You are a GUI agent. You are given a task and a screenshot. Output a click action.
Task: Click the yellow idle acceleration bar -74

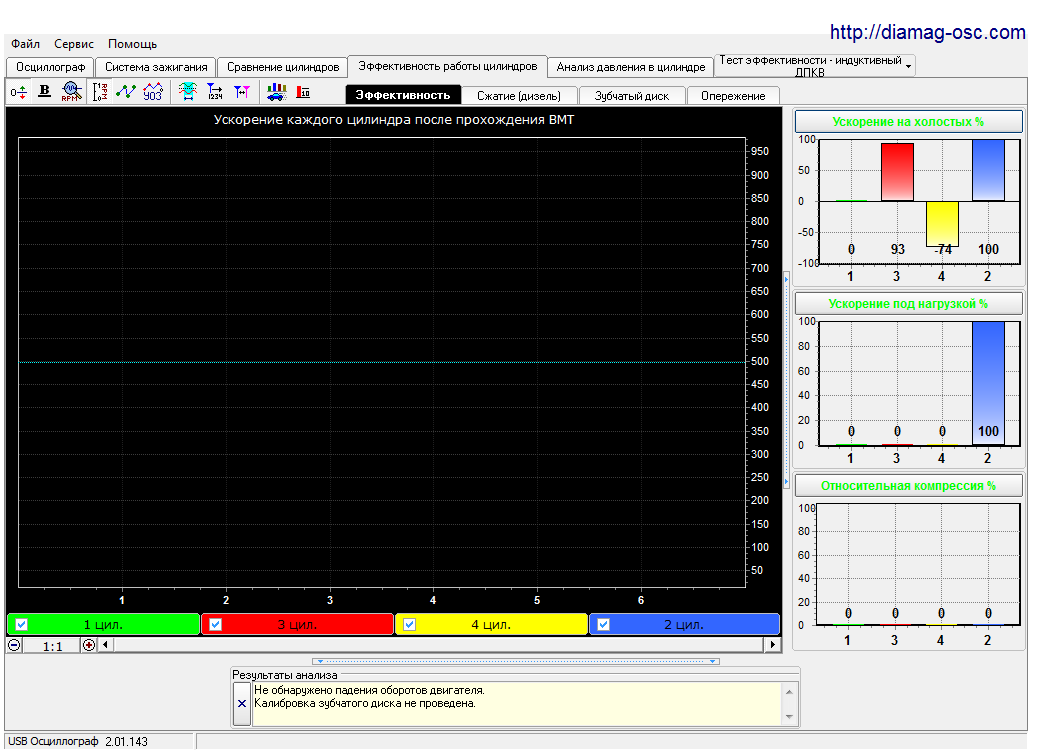point(942,223)
